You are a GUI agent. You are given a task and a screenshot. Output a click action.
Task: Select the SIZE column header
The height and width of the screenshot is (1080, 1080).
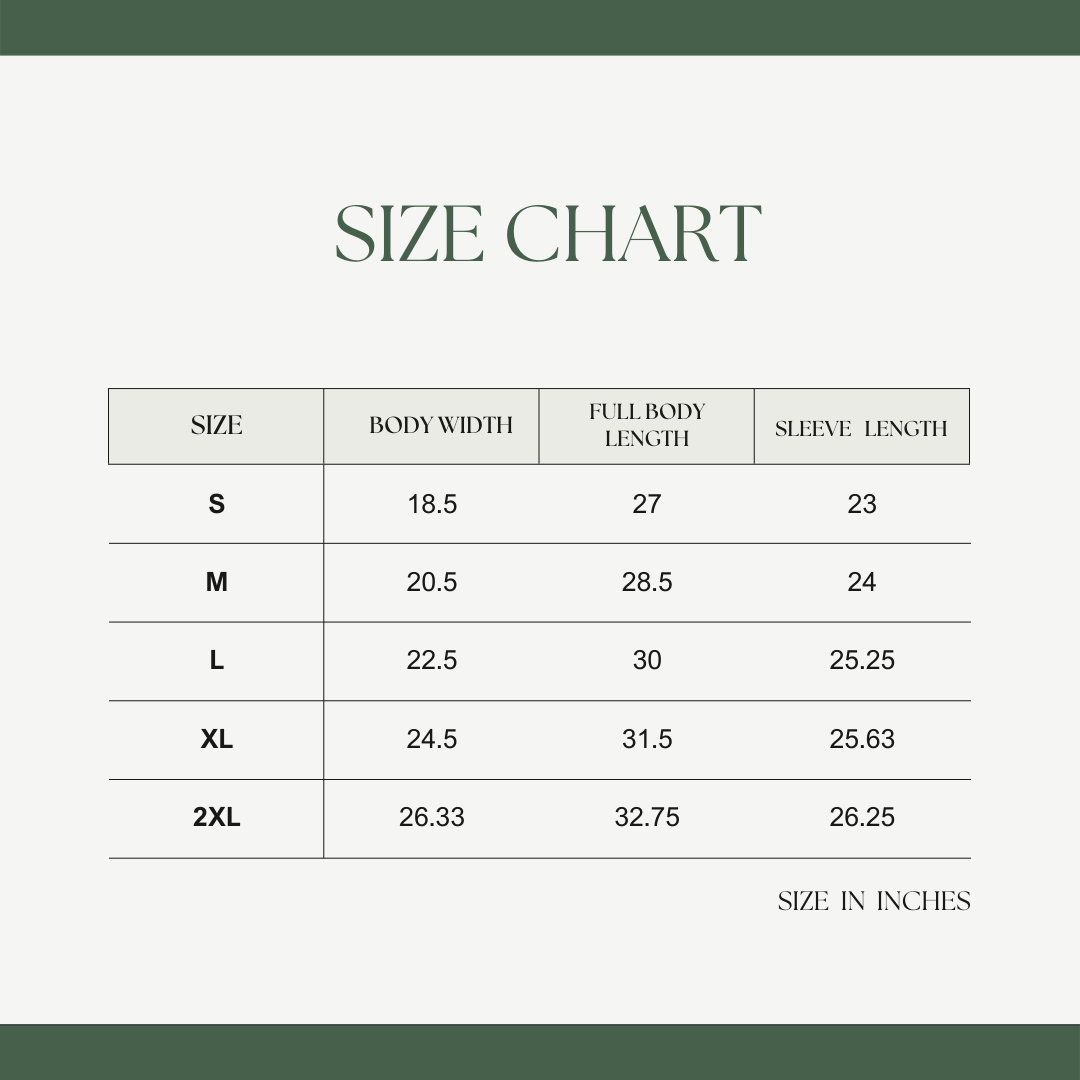pyautogui.click(x=216, y=426)
